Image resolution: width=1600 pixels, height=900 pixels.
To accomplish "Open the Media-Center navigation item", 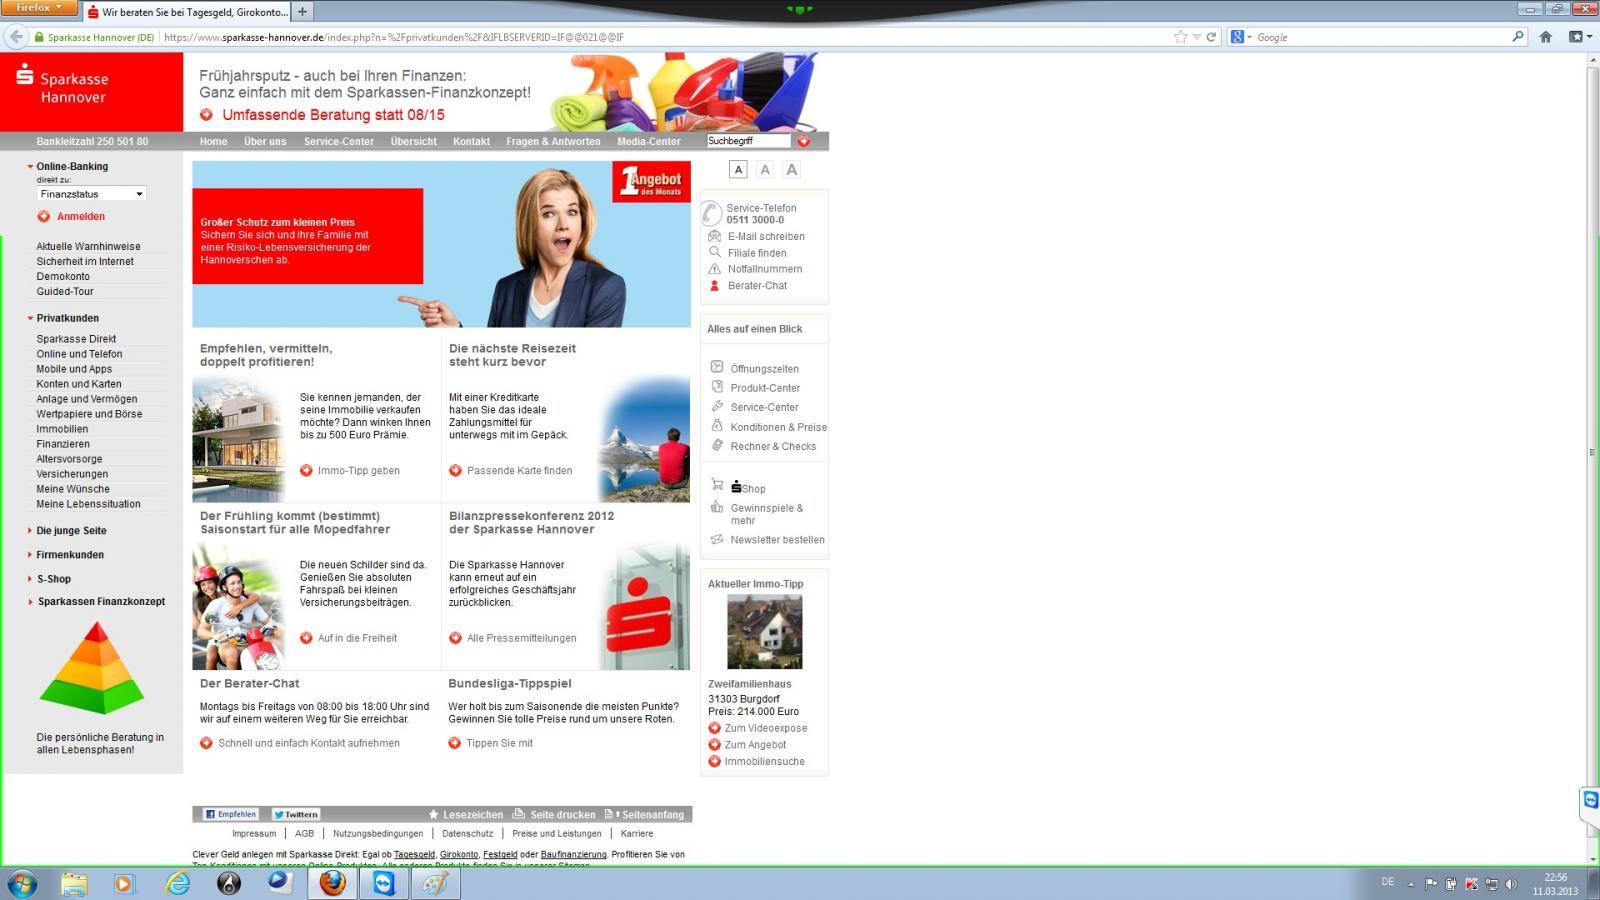I will [649, 142].
